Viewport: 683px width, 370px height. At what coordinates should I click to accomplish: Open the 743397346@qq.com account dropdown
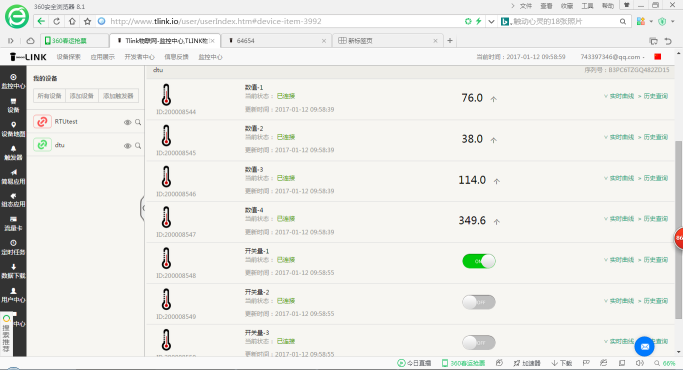coord(612,57)
